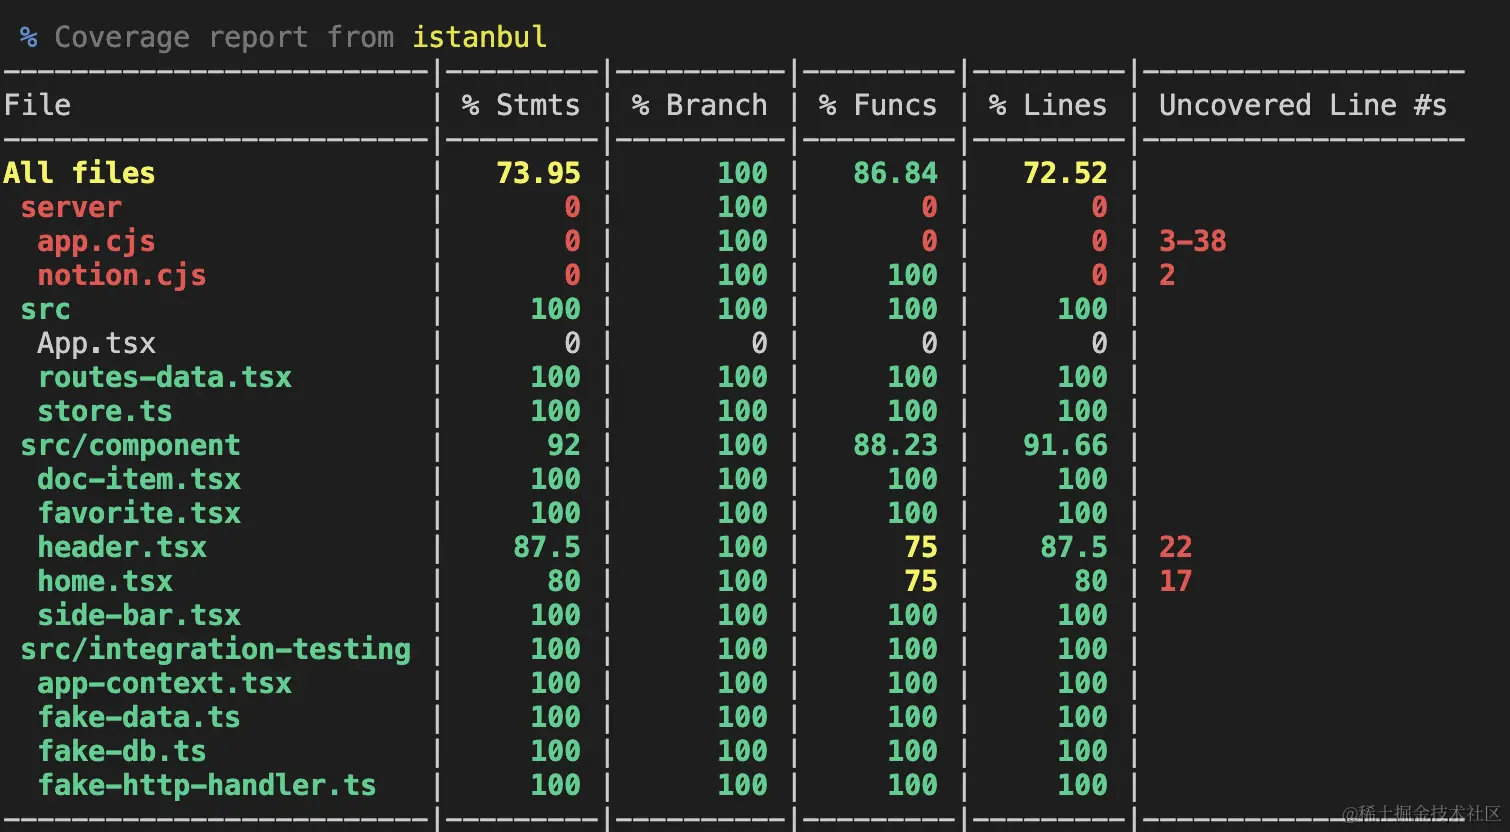This screenshot has height=832, width=1510.
Task: Click the 'app.cjs' file name
Action: coord(96,241)
